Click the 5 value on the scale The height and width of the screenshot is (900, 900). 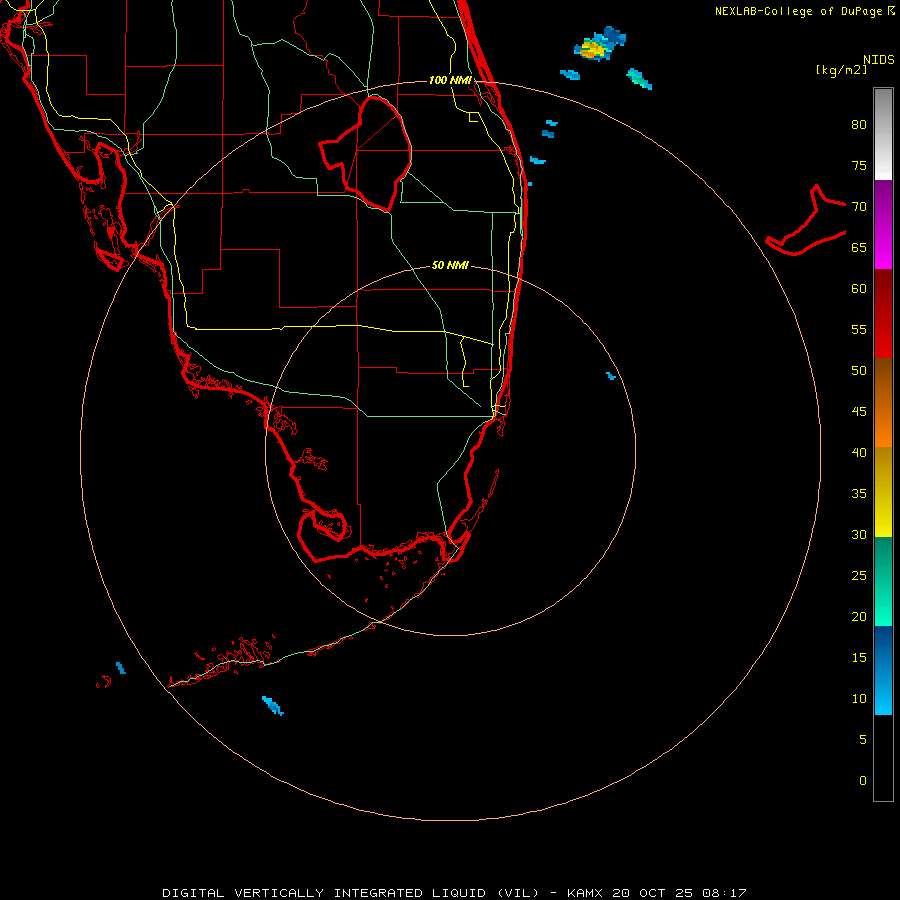click(863, 740)
